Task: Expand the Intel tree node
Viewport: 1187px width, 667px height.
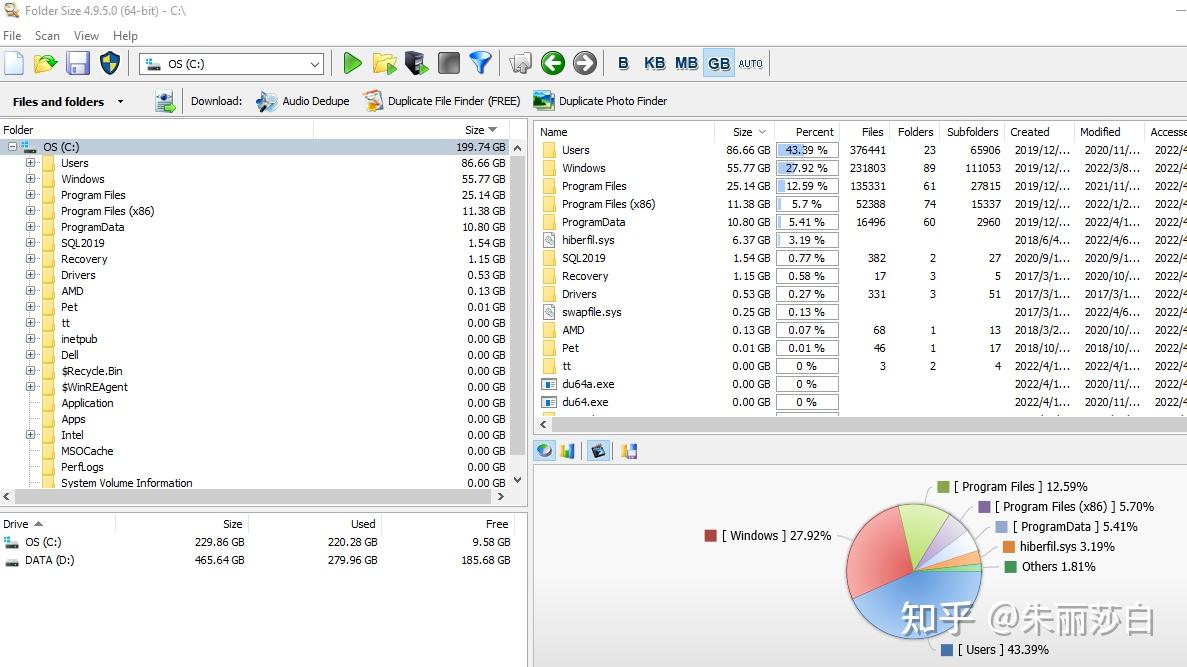Action: click(30, 435)
